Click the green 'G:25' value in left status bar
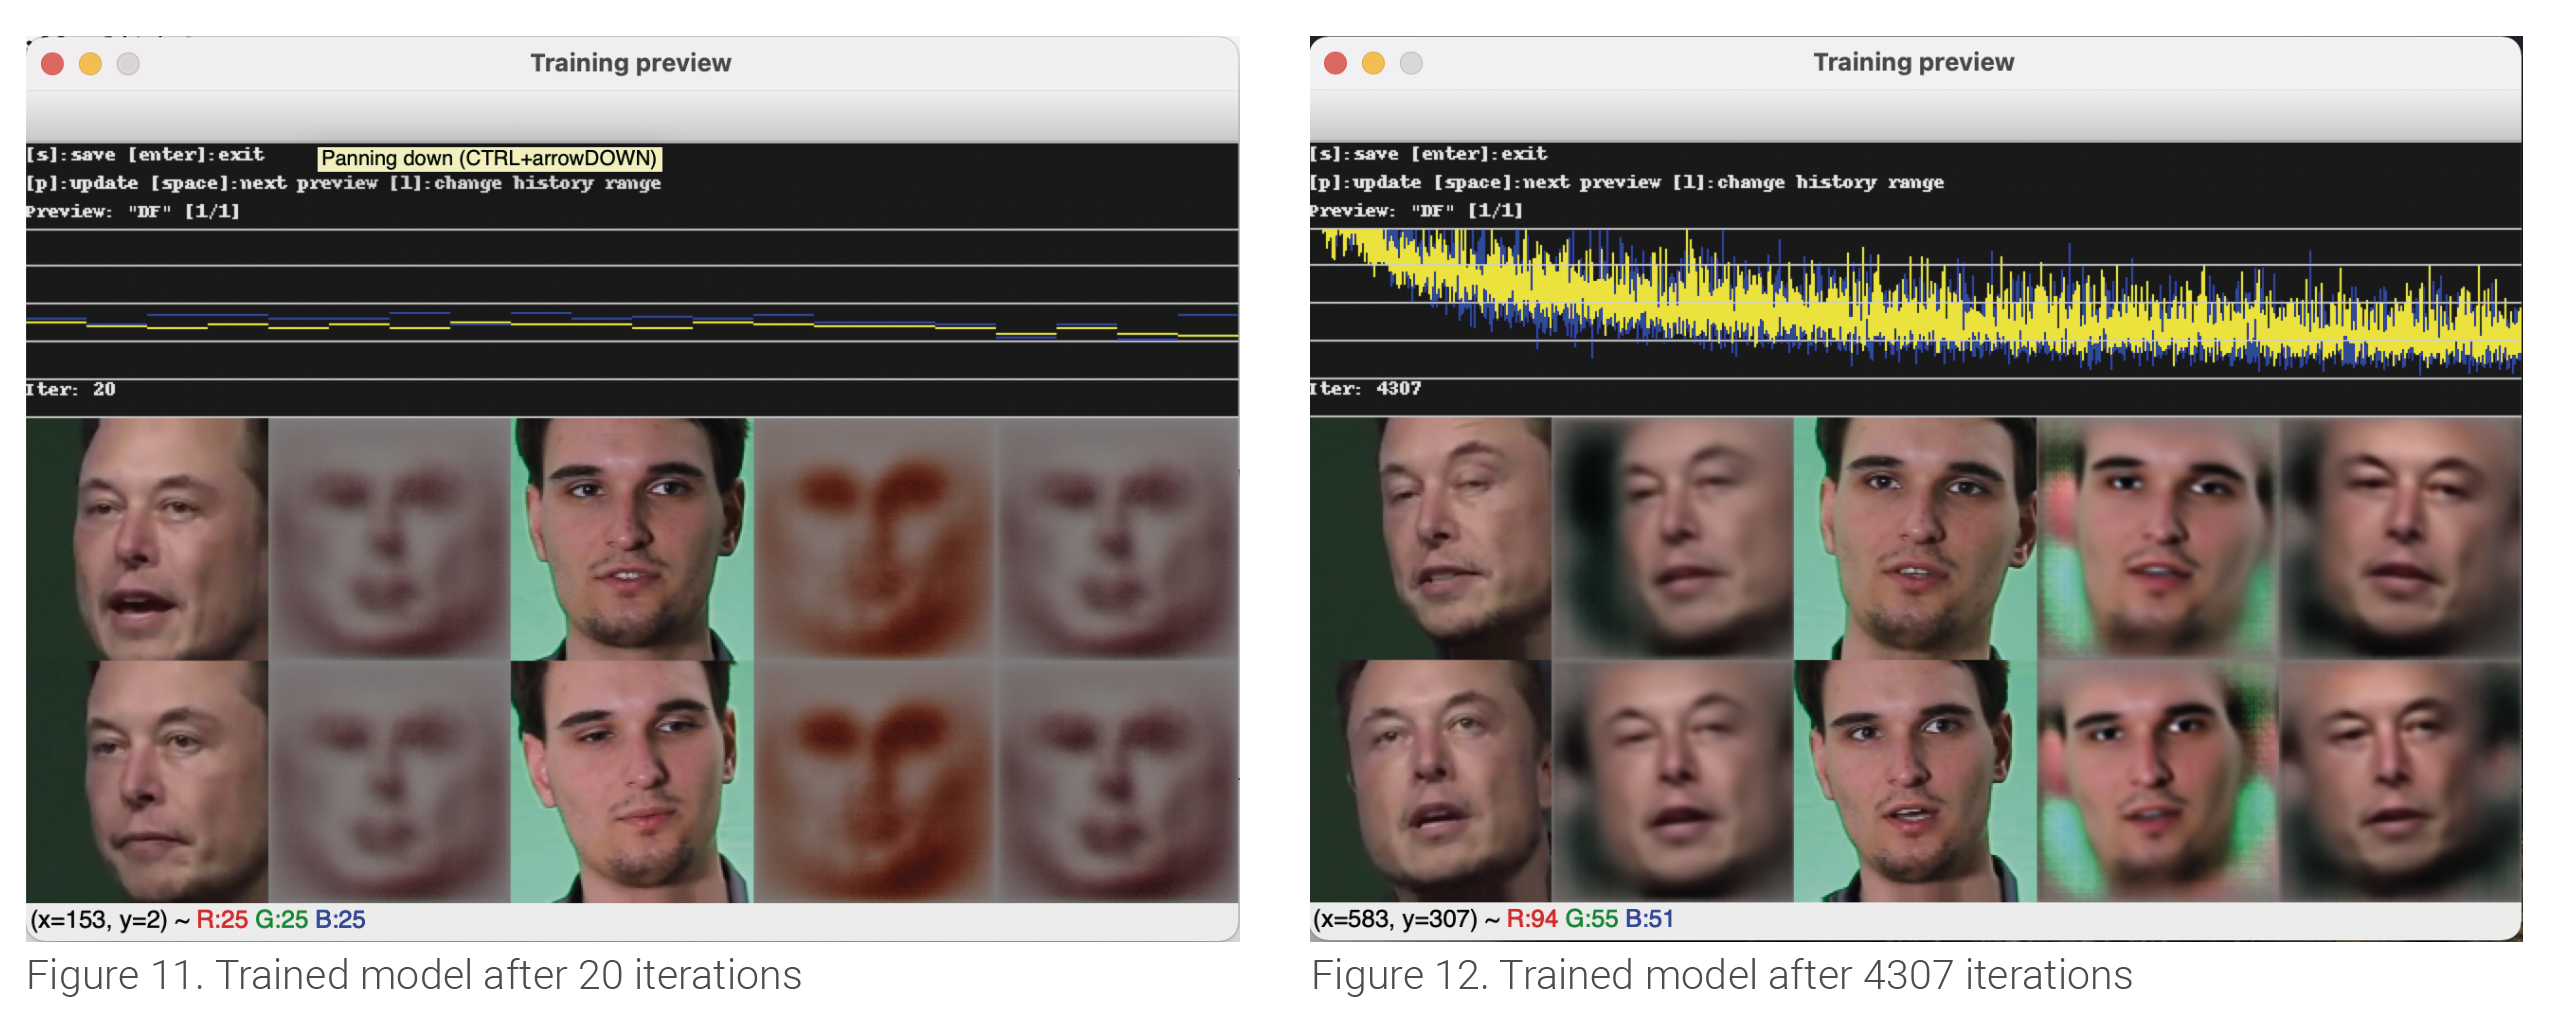This screenshot has height=1022, width=2558. click(x=282, y=920)
